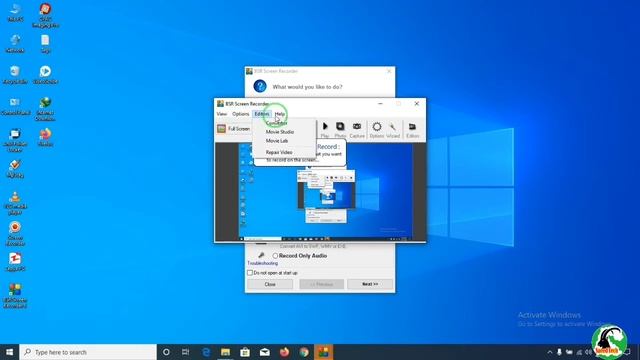
Task: Click BSR Screen Recorder taskbar icon
Action: (x=323, y=352)
